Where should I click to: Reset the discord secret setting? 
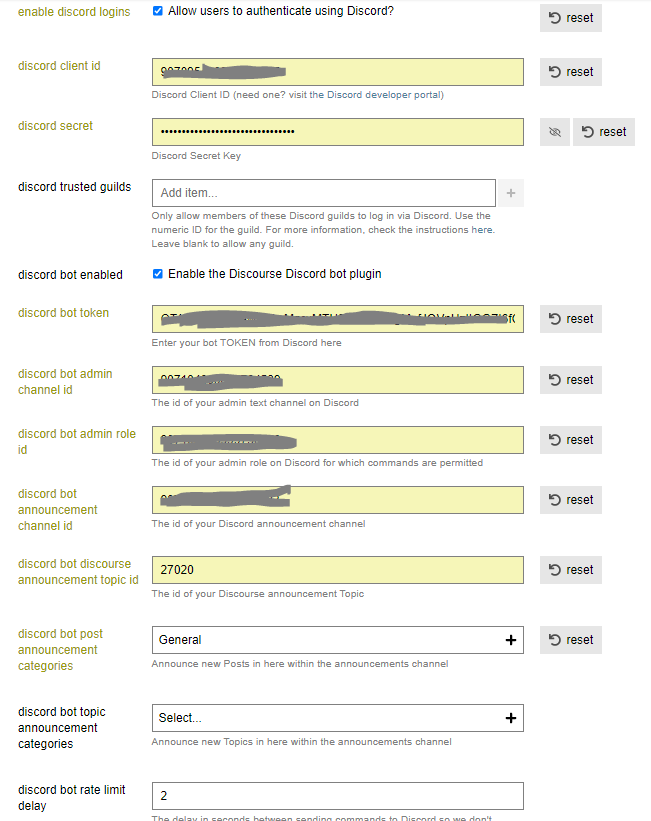603,132
